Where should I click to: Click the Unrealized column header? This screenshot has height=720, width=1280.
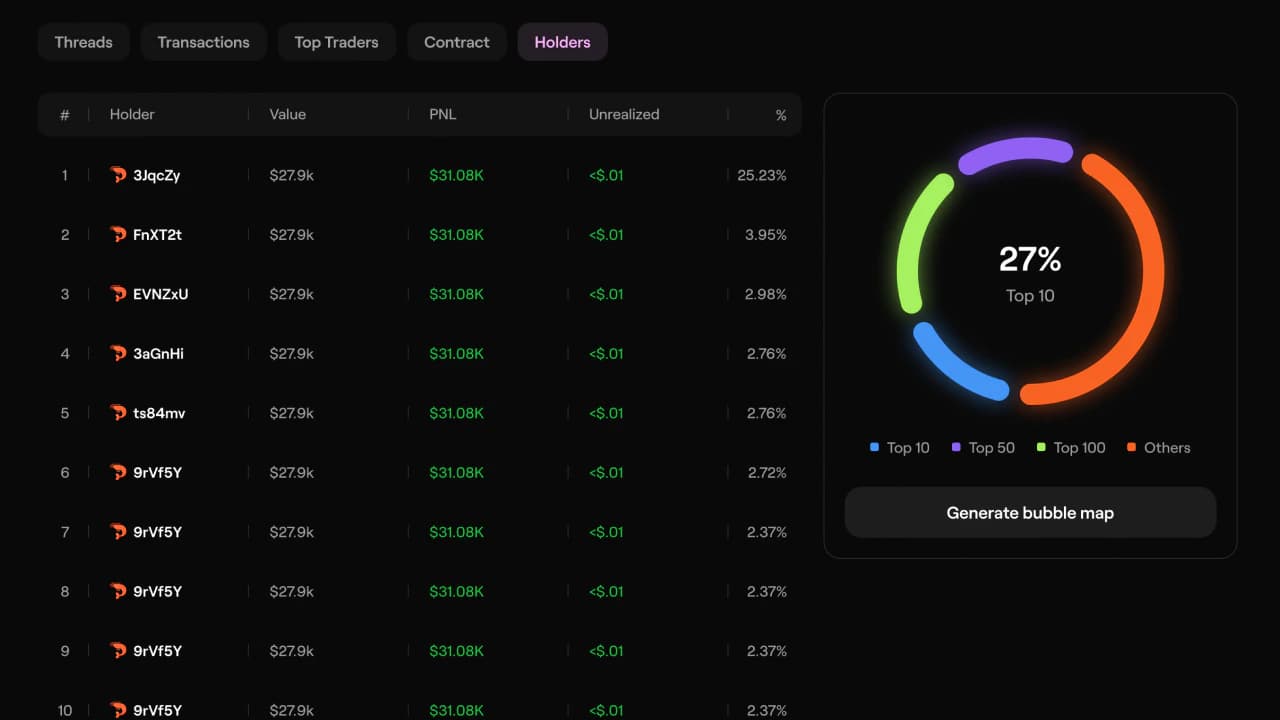coord(624,115)
